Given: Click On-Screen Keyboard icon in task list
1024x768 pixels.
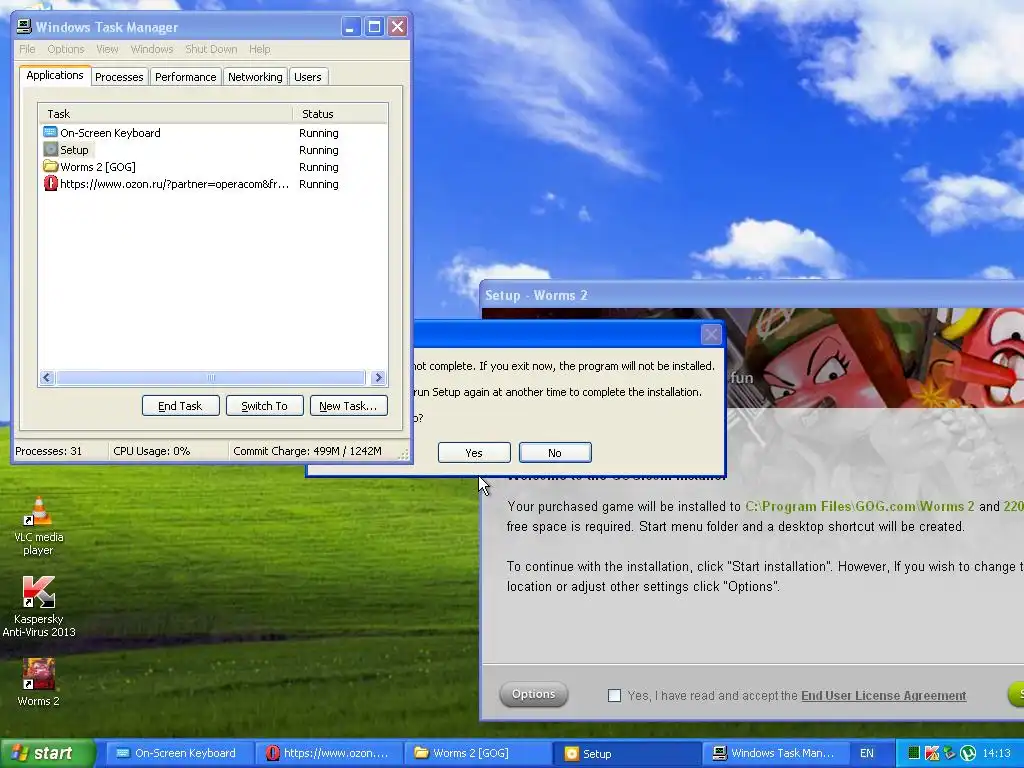Looking at the screenshot, I should [x=50, y=133].
